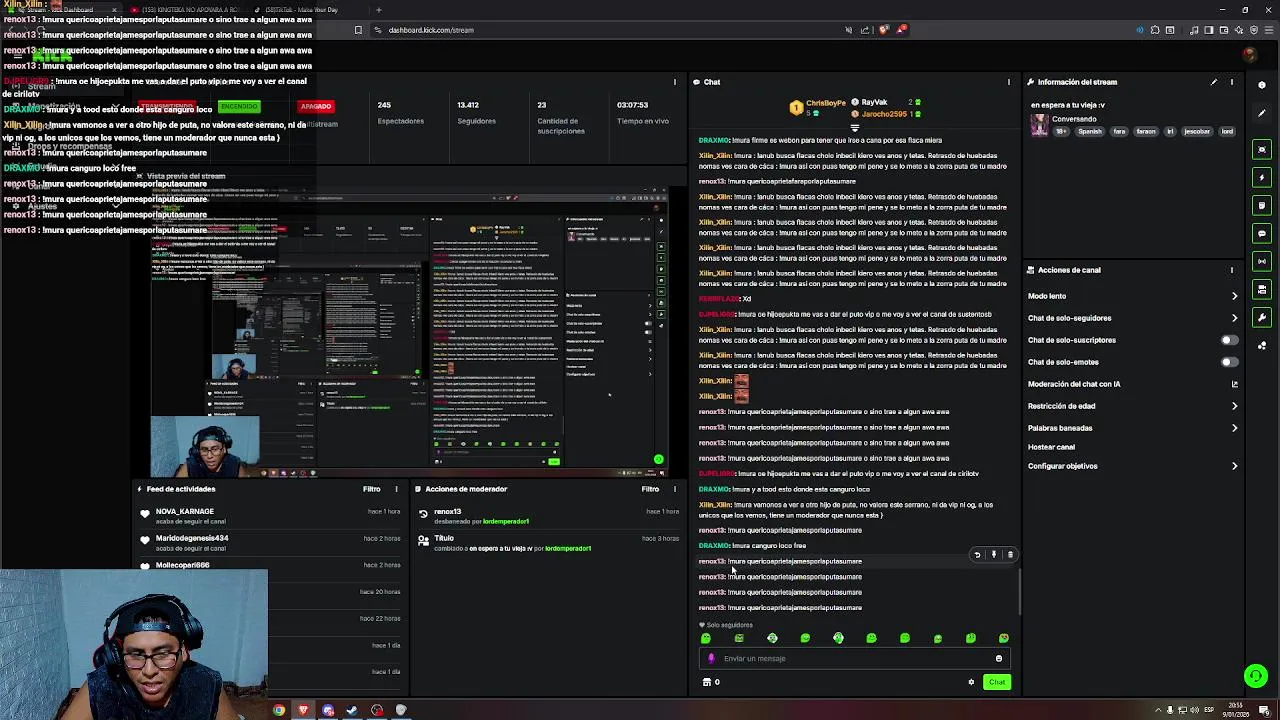Click the green Chat send button
The image size is (1280, 720).
pos(997,682)
